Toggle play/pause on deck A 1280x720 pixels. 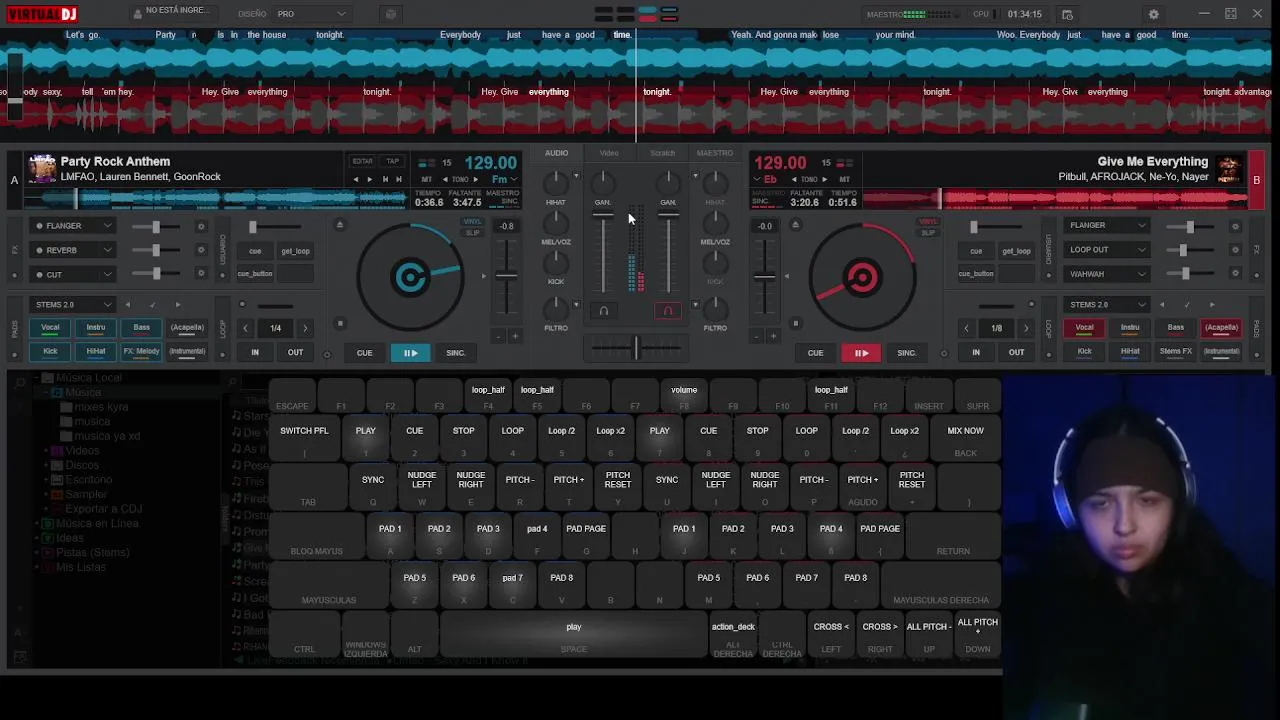410,353
